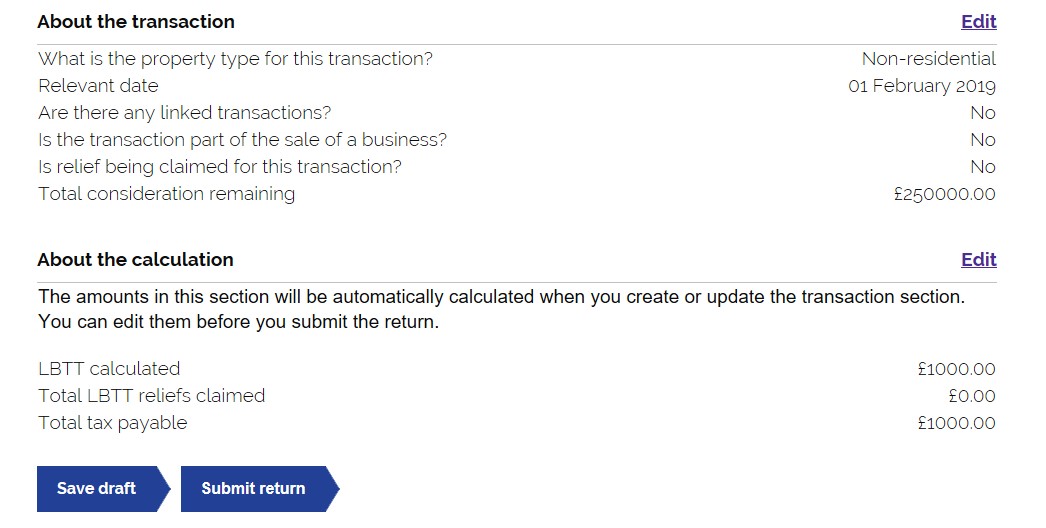Click the linked transactions question text
The height and width of the screenshot is (528, 1046).
point(185,113)
